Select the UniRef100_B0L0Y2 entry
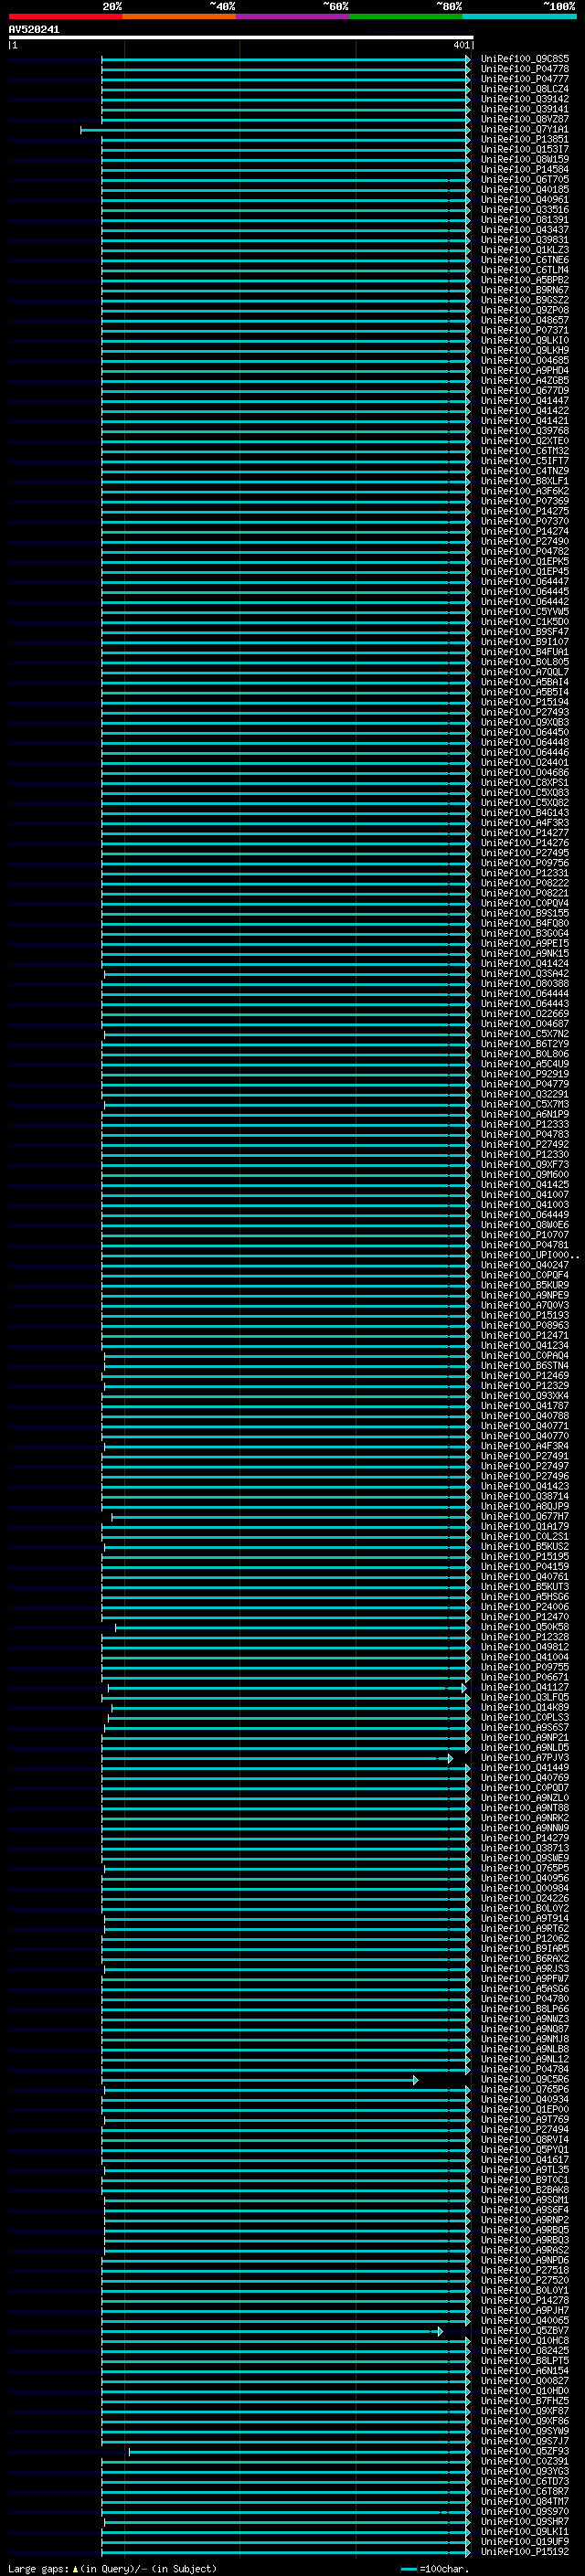Image resolution: width=585 pixels, height=2576 pixels. click(x=524, y=1908)
